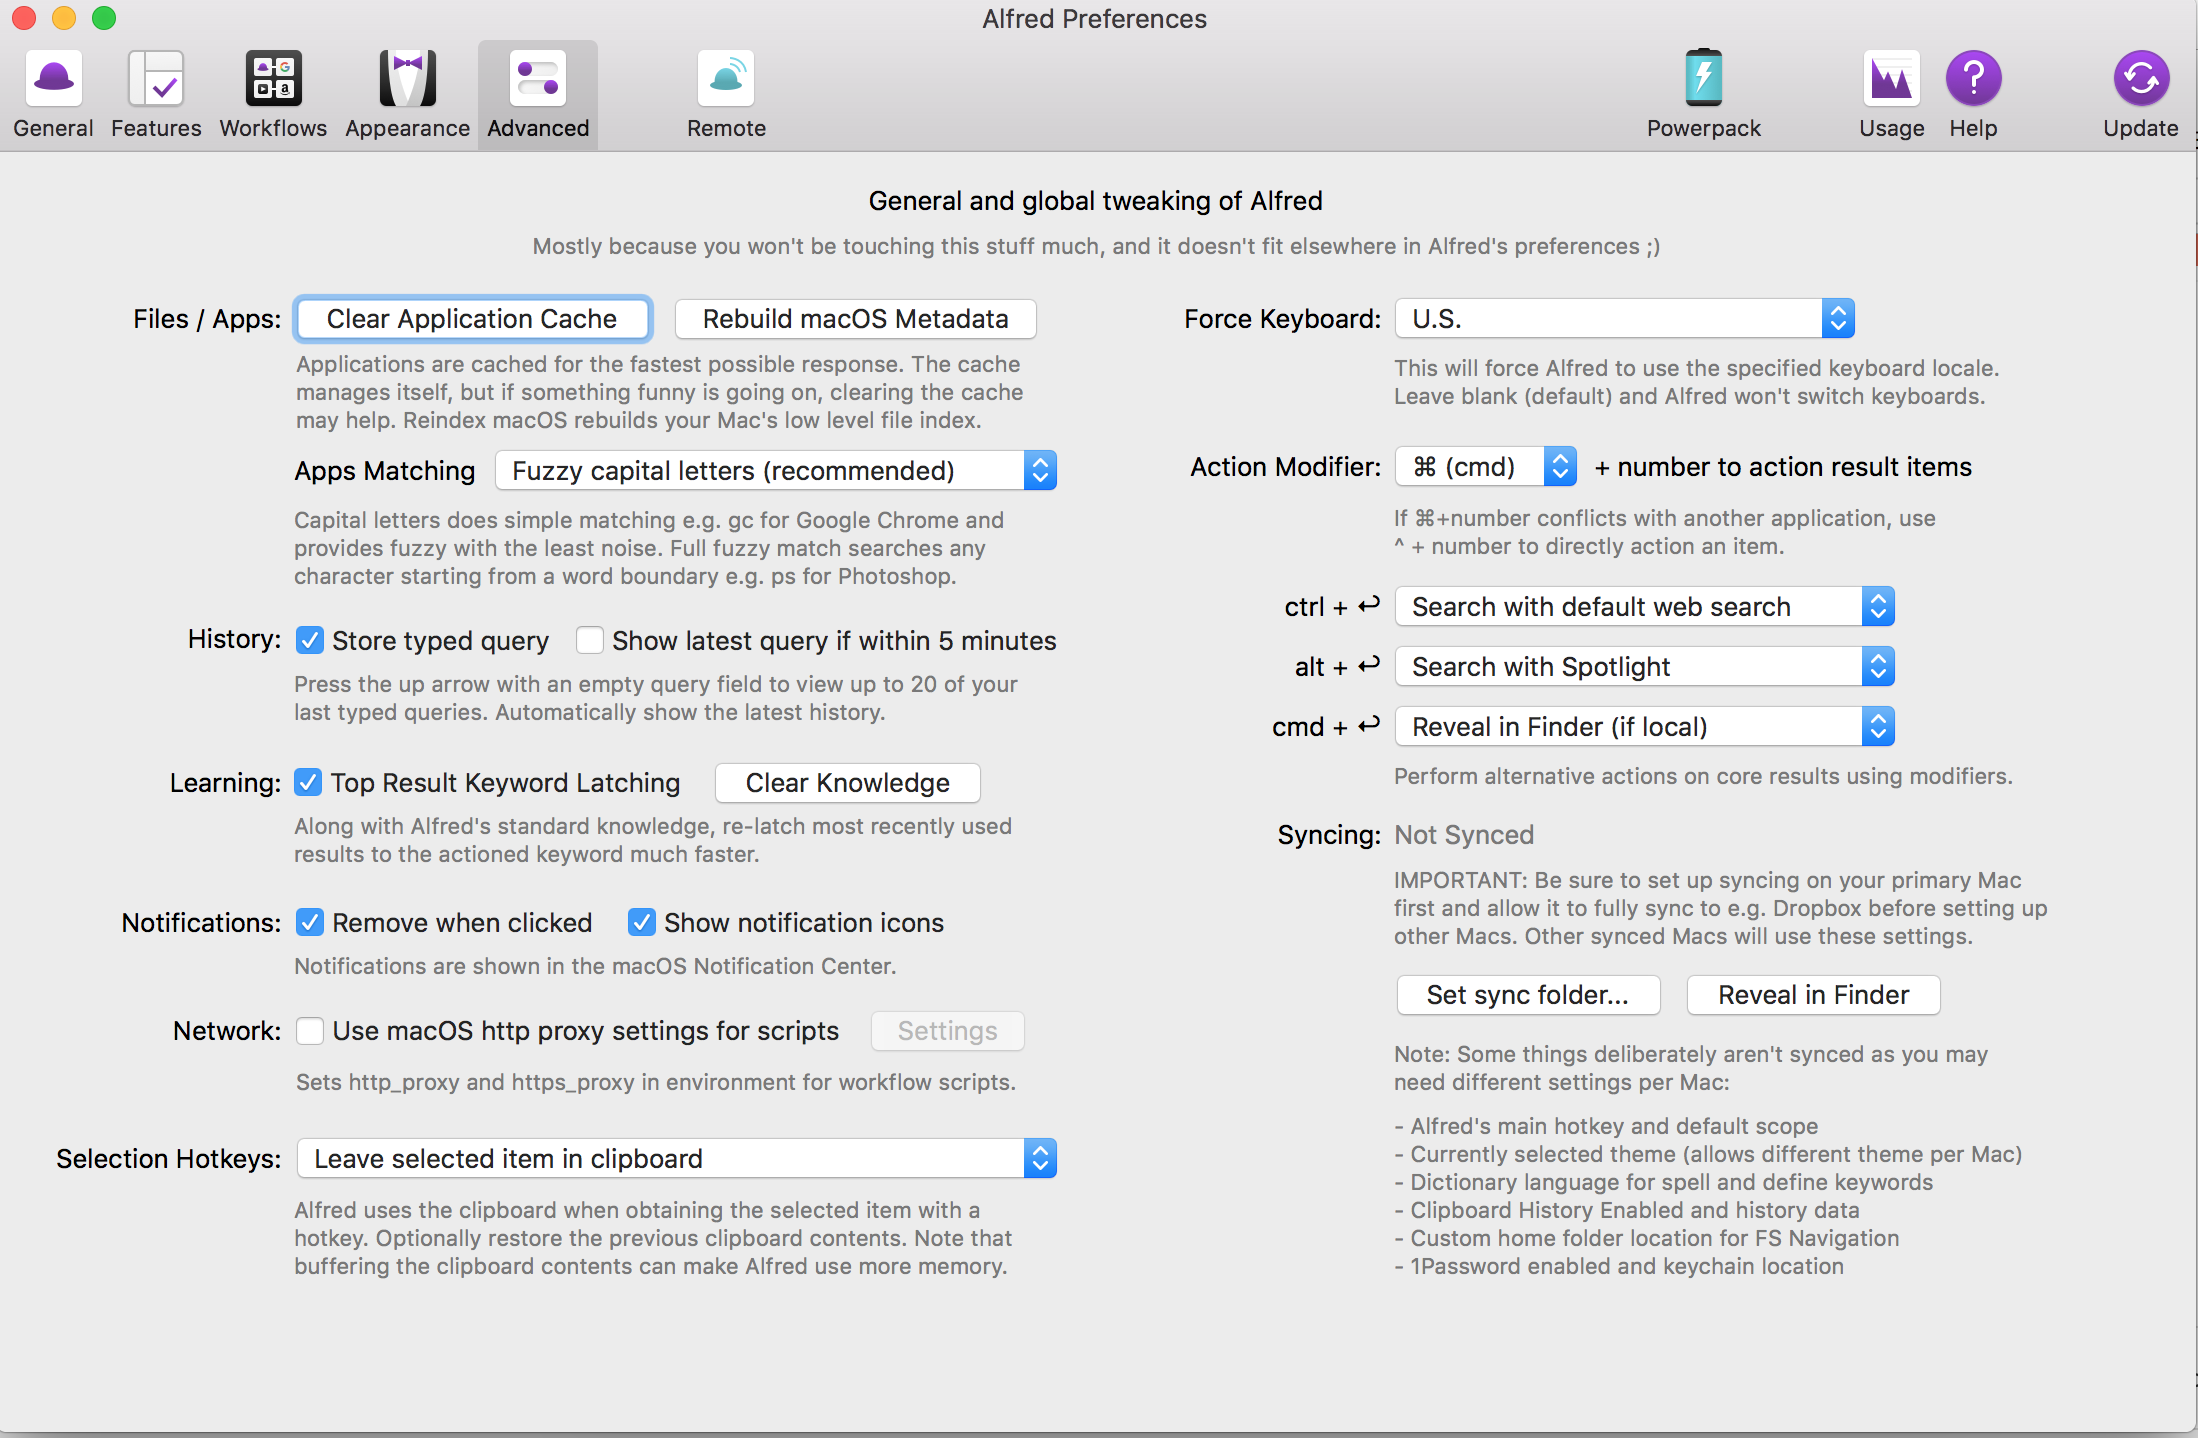Open the Powerpack battery icon
The image size is (2198, 1438).
[x=1703, y=77]
